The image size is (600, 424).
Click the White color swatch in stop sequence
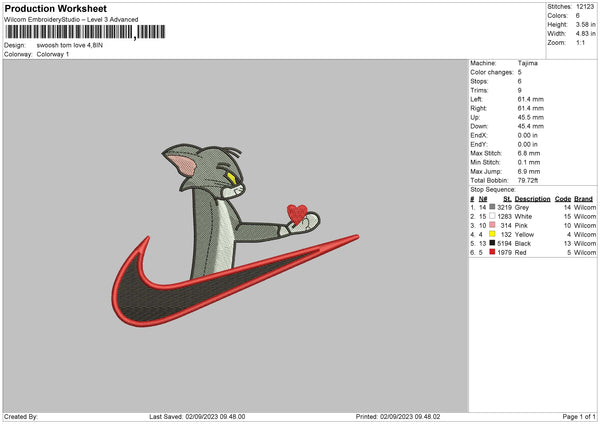[492, 216]
